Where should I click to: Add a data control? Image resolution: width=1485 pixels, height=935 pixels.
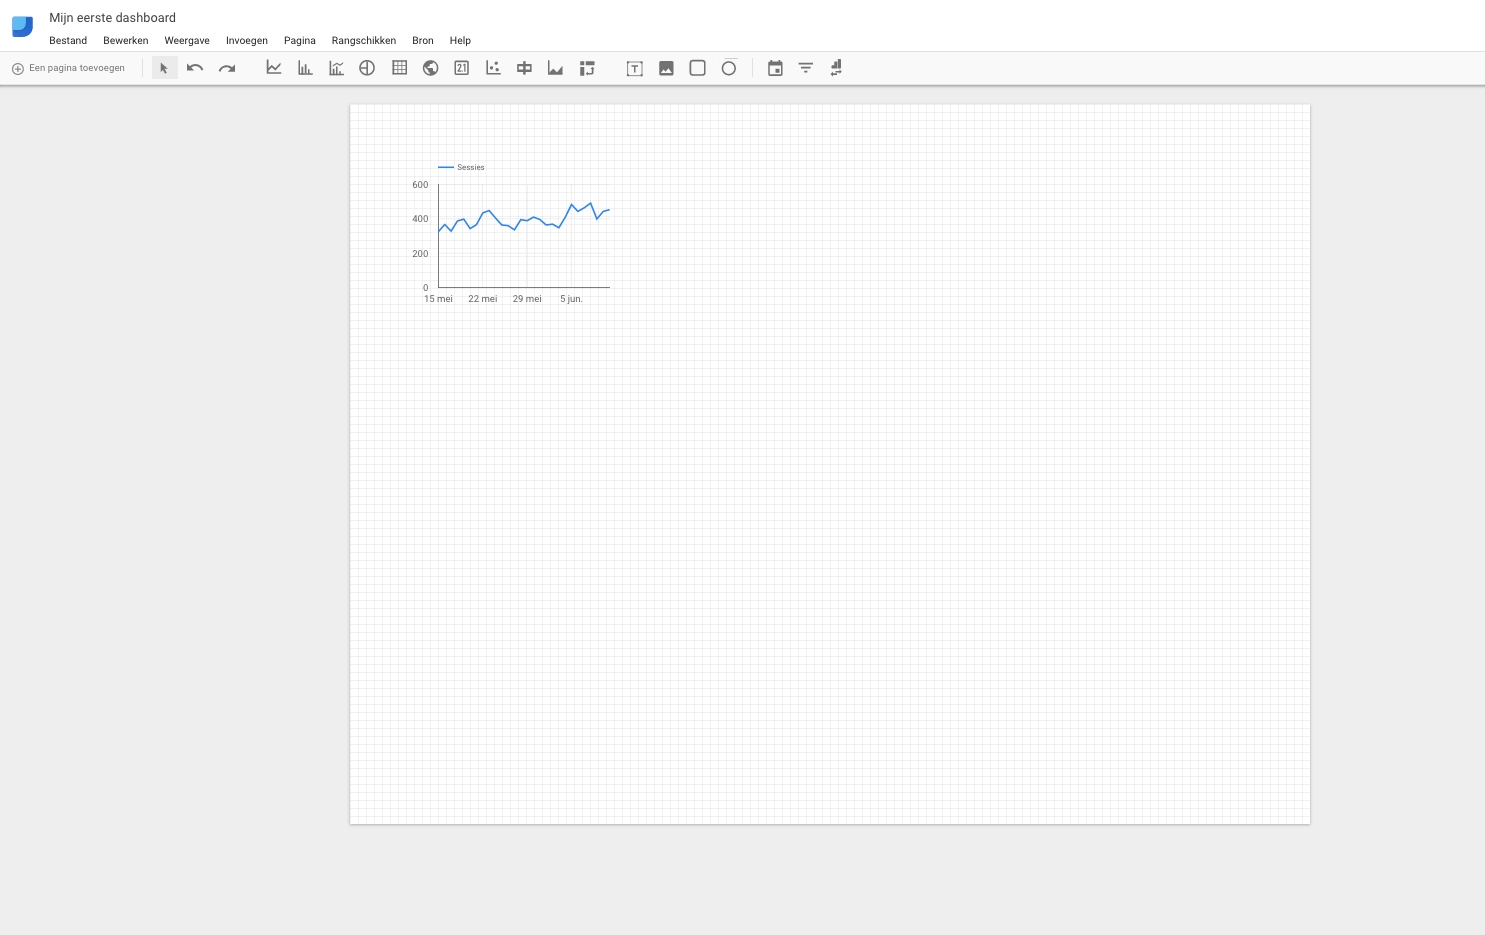(836, 68)
